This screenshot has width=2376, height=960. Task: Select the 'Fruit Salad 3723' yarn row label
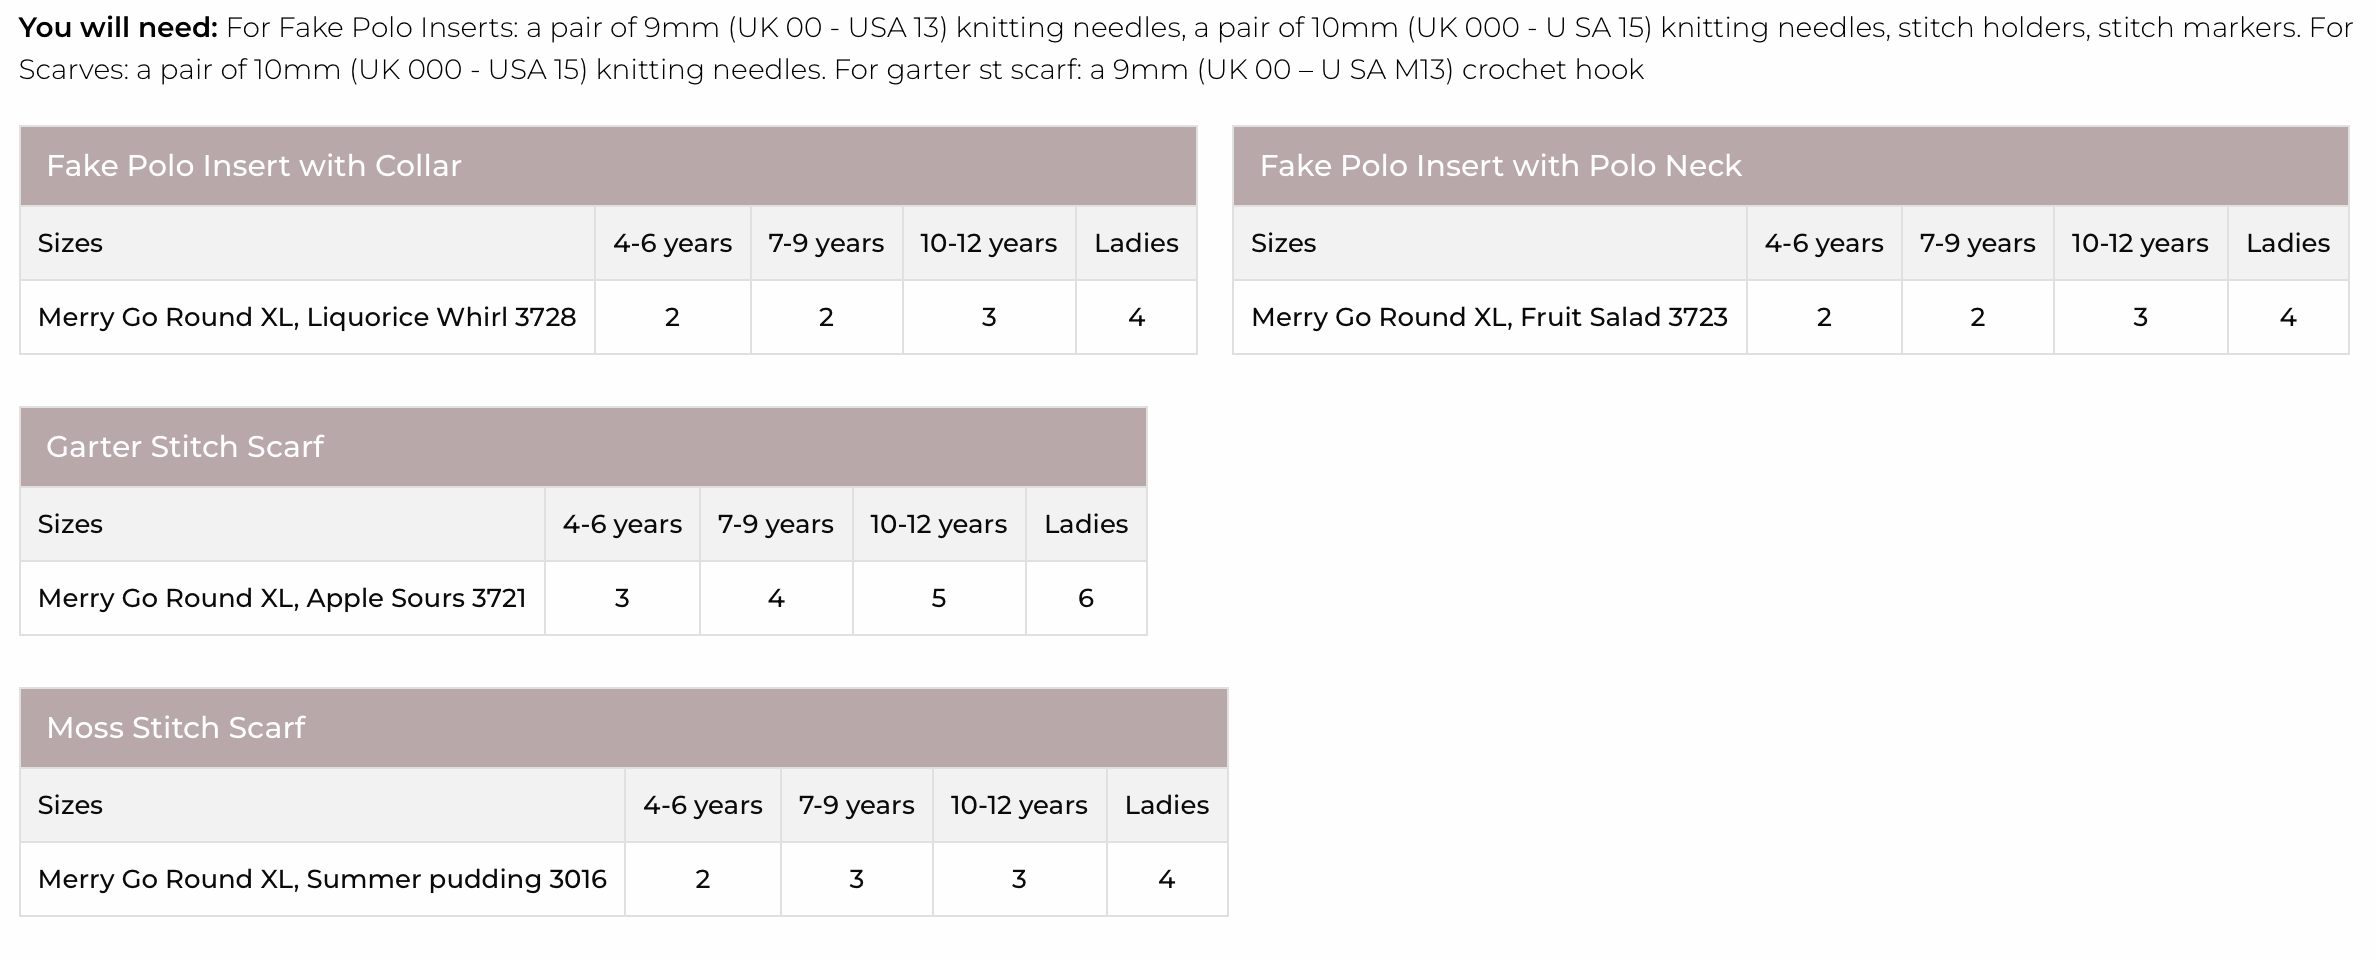[x=1489, y=318]
